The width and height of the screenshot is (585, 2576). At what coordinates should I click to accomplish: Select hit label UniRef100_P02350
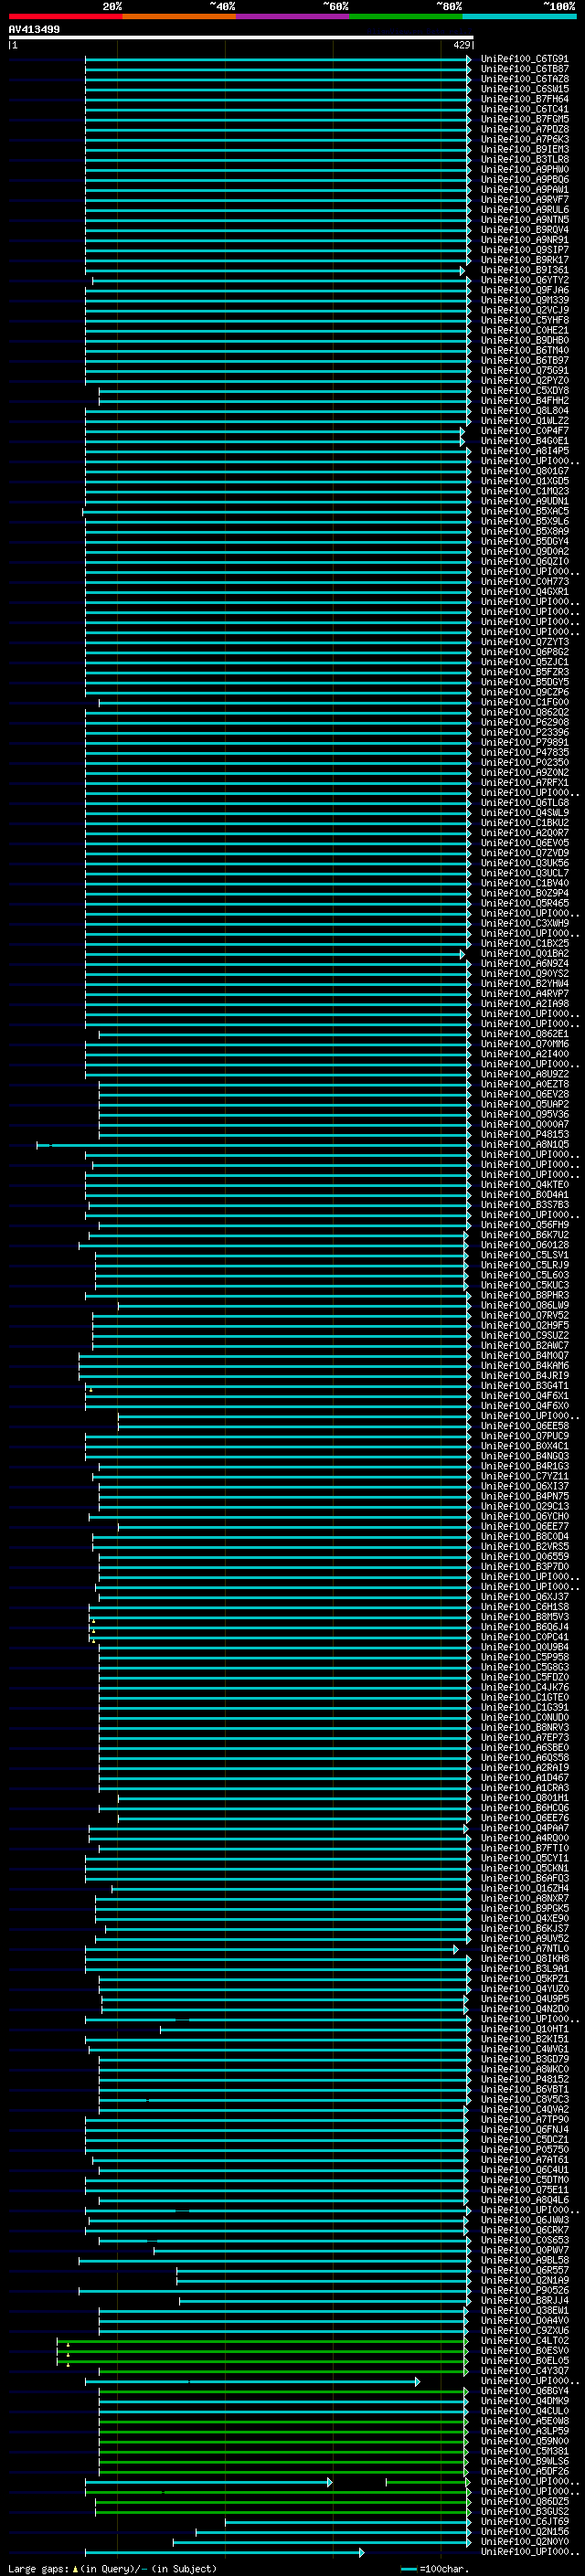524,762
